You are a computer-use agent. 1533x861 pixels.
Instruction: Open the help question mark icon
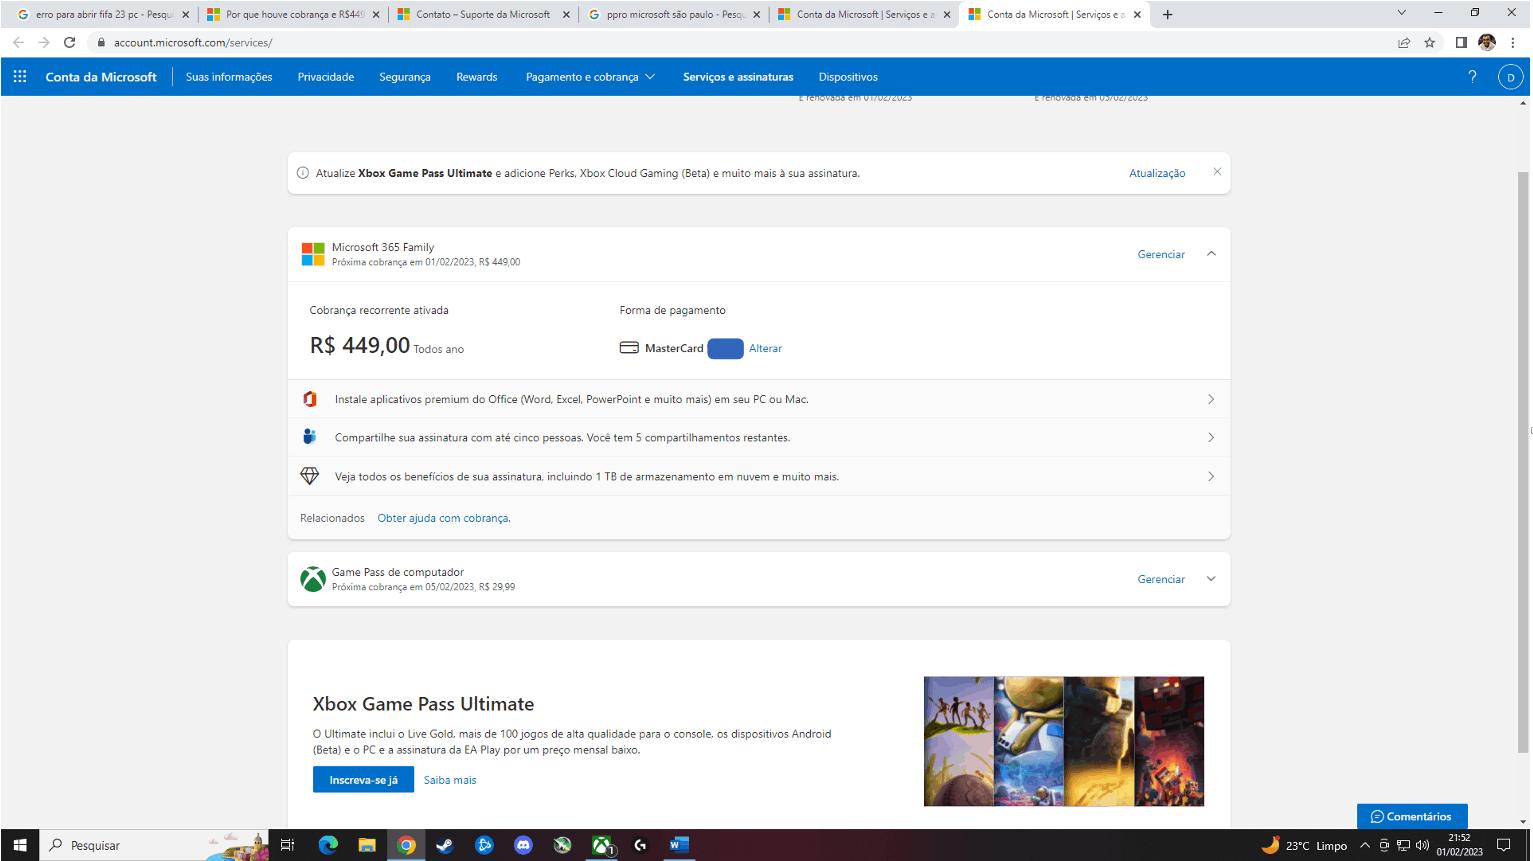click(1472, 77)
